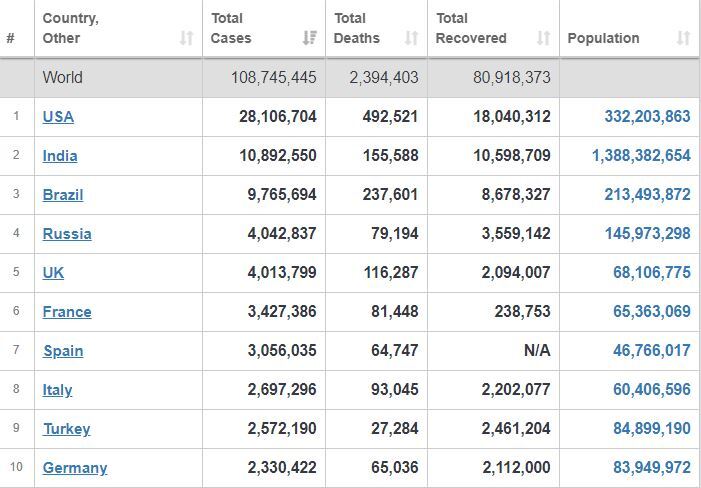Select UK total recovered 2,094,007

(x=516, y=272)
